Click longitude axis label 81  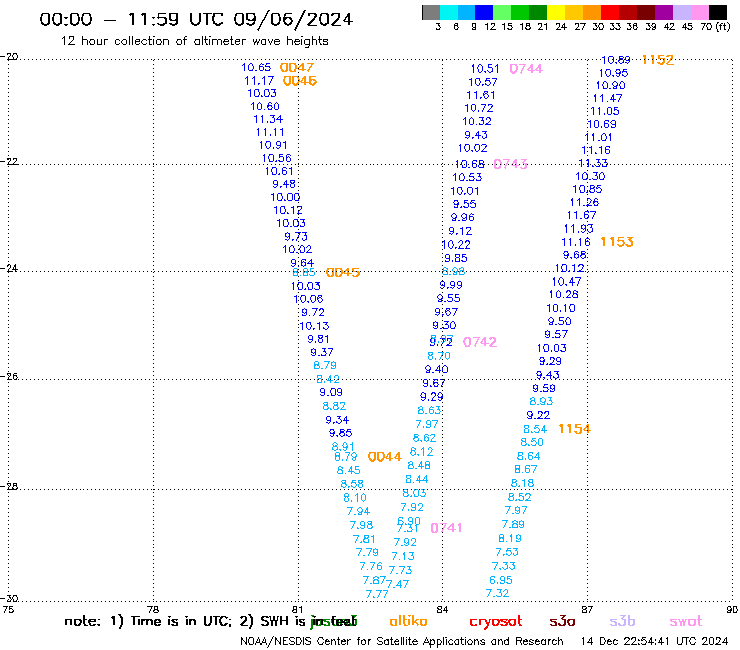point(297,609)
